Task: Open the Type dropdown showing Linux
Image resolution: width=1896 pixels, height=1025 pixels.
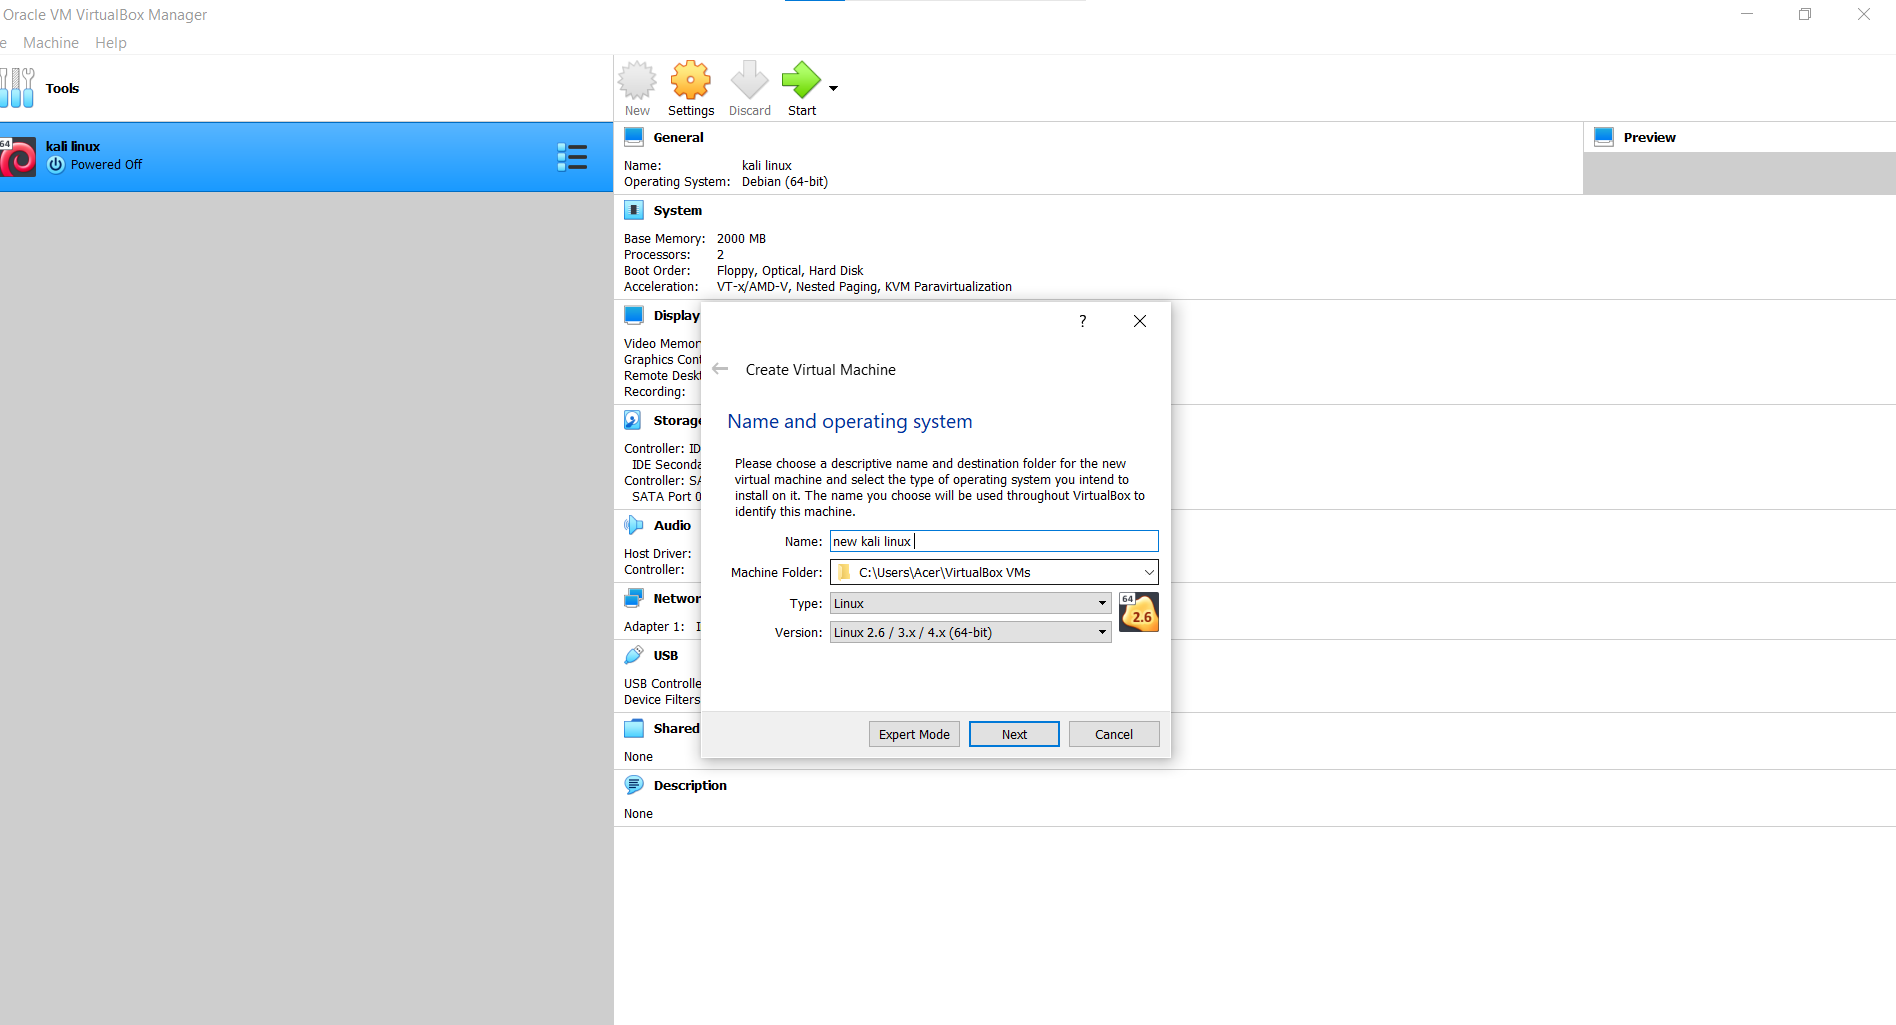Action: (970, 603)
